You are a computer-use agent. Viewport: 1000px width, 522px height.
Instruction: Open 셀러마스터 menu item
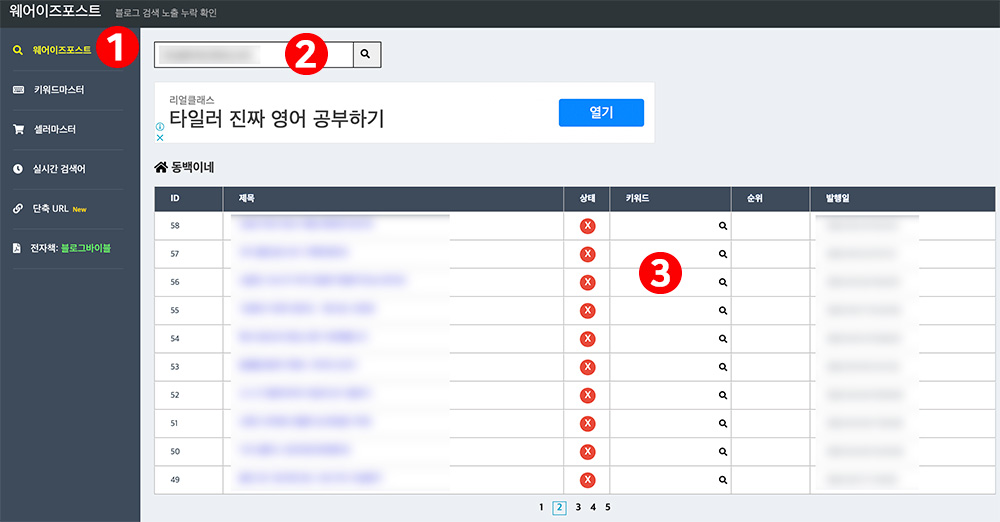tap(55, 130)
